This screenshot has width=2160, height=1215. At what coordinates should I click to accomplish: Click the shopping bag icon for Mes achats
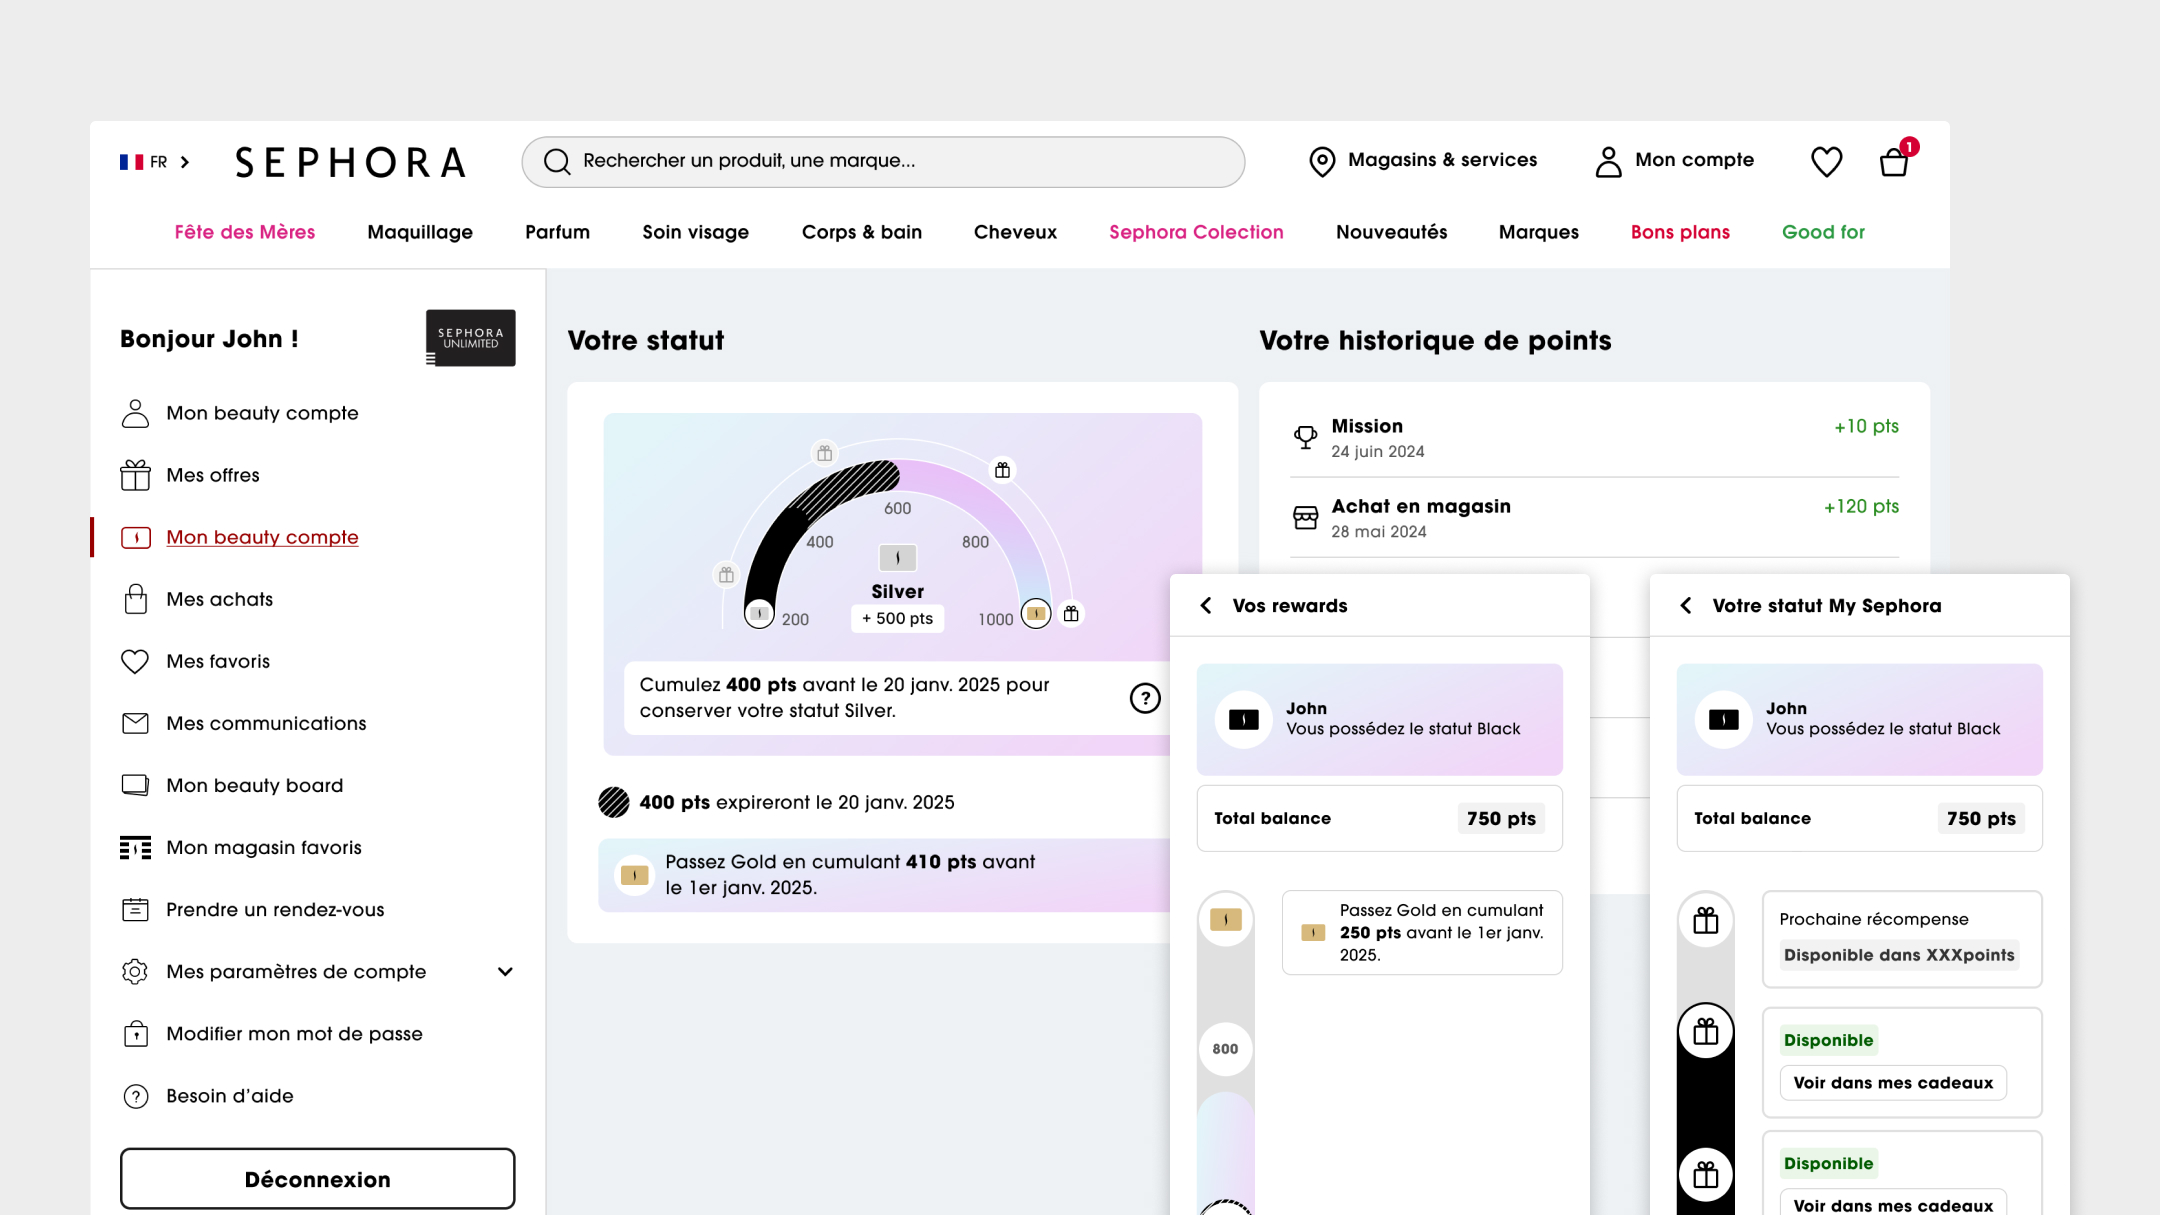[135, 599]
